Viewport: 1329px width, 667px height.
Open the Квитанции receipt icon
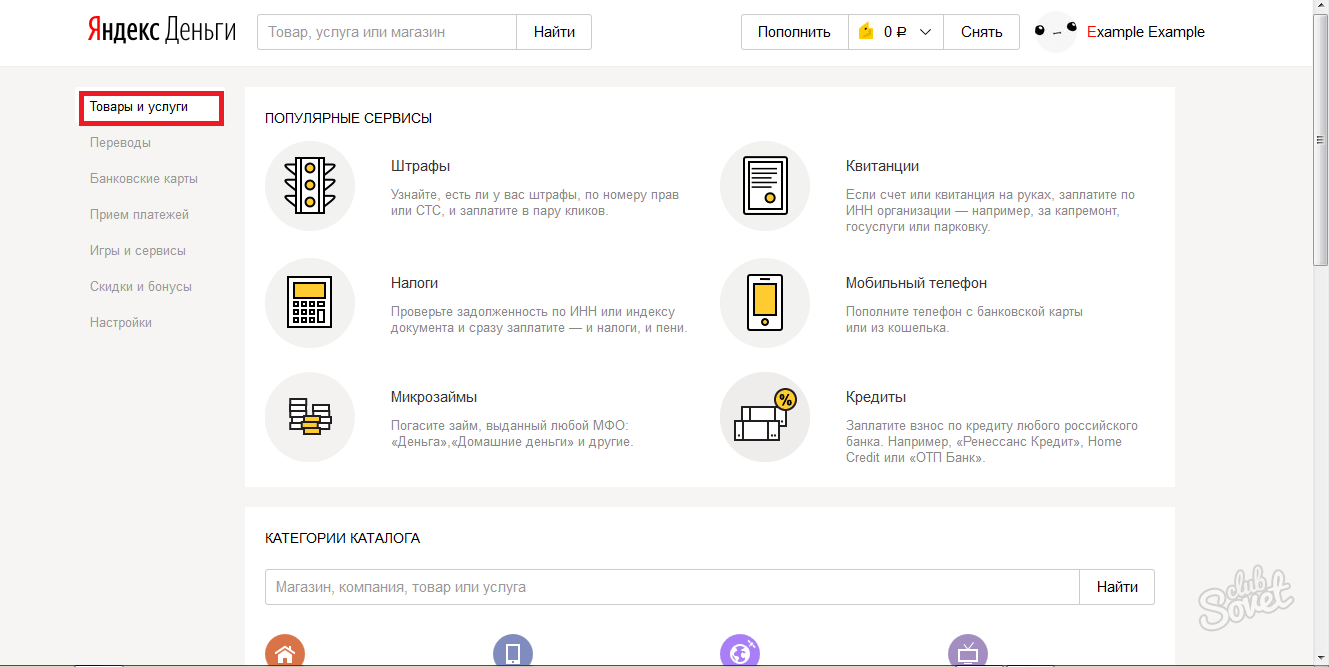point(765,186)
